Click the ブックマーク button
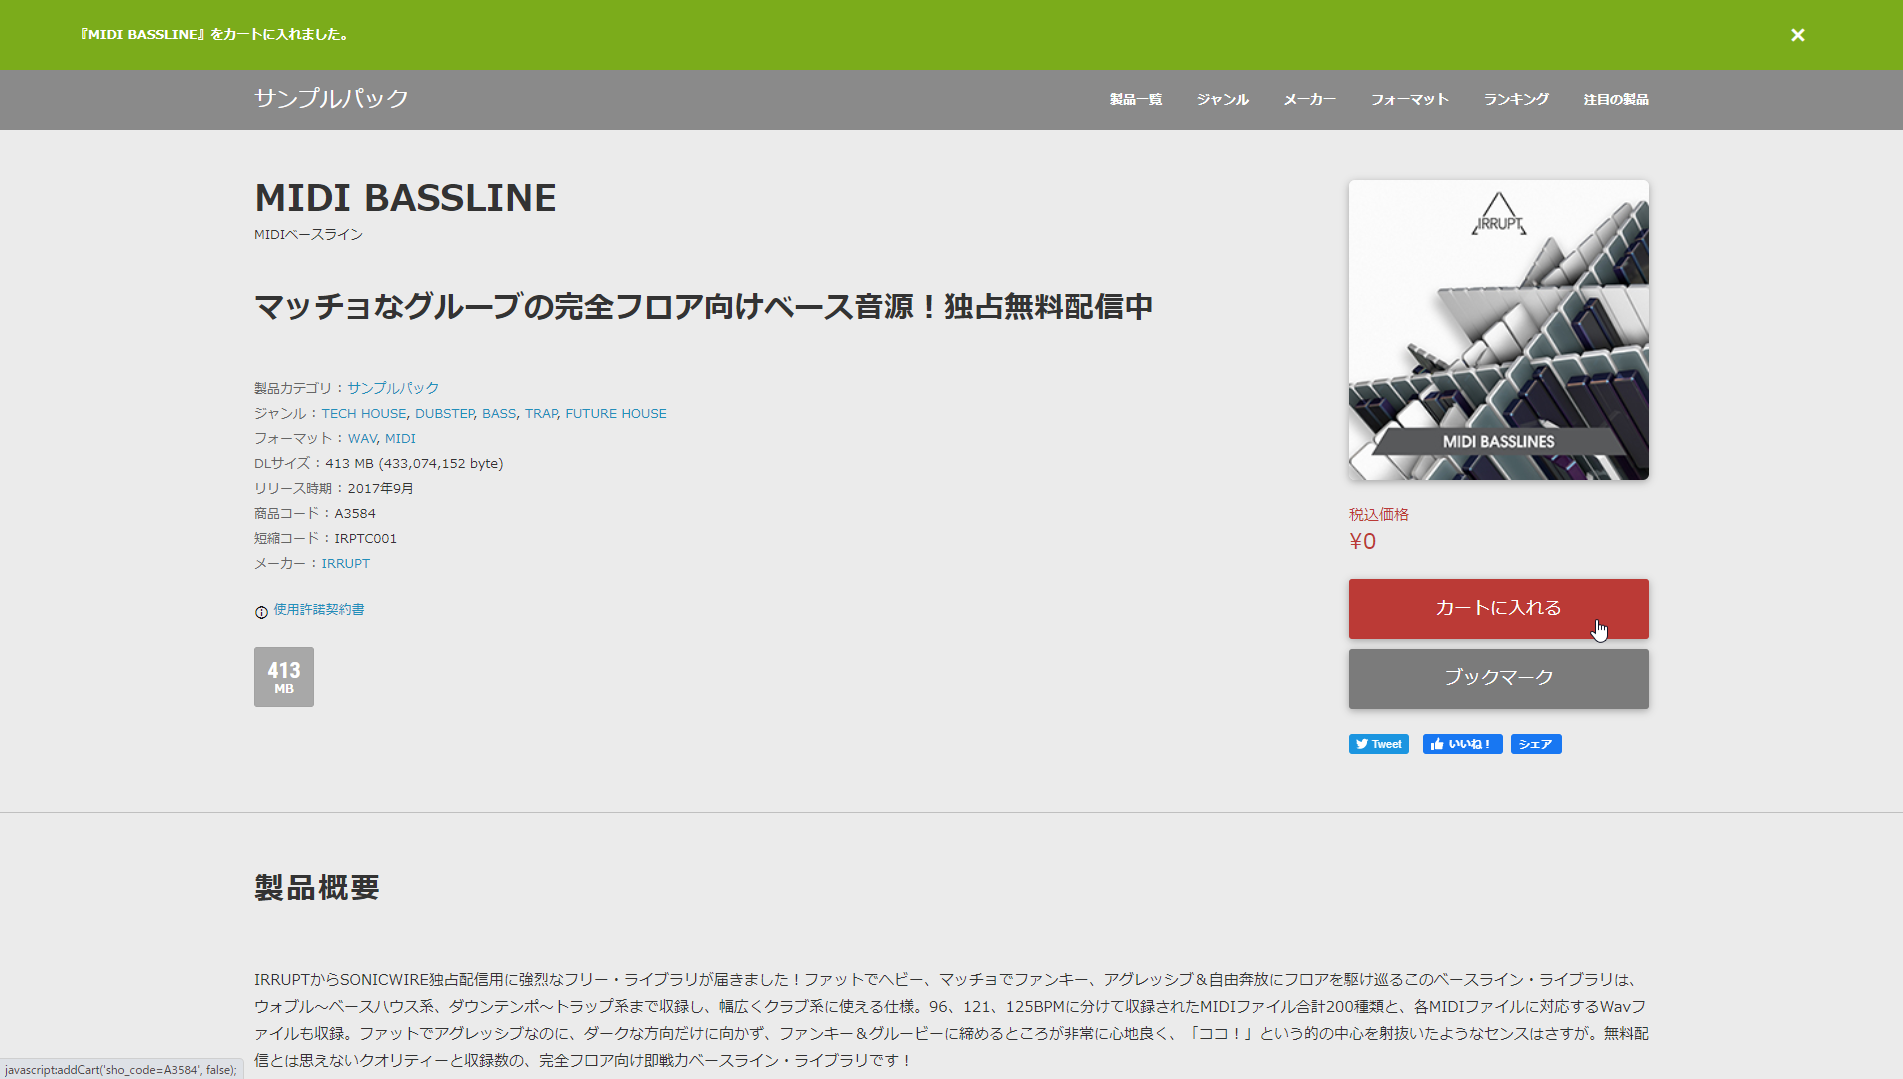This screenshot has height=1079, width=1903. coord(1498,678)
